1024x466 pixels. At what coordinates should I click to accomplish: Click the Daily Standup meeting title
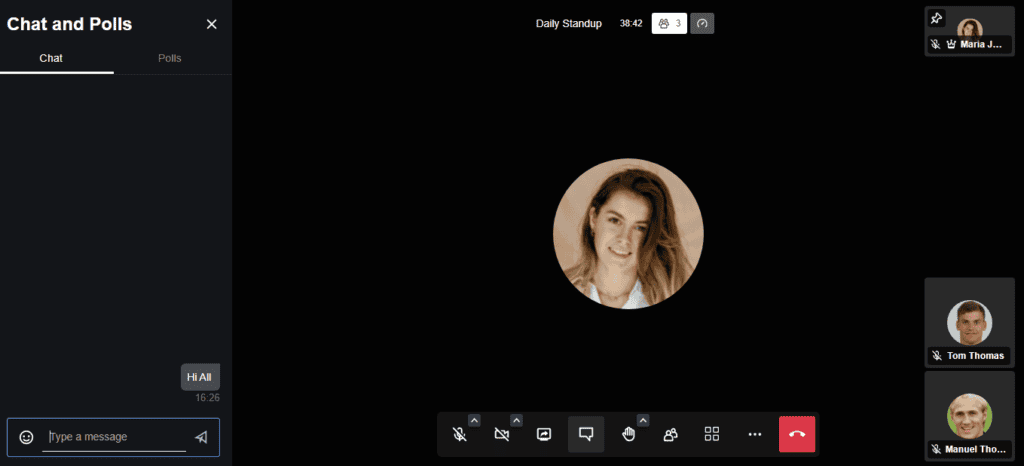569,23
